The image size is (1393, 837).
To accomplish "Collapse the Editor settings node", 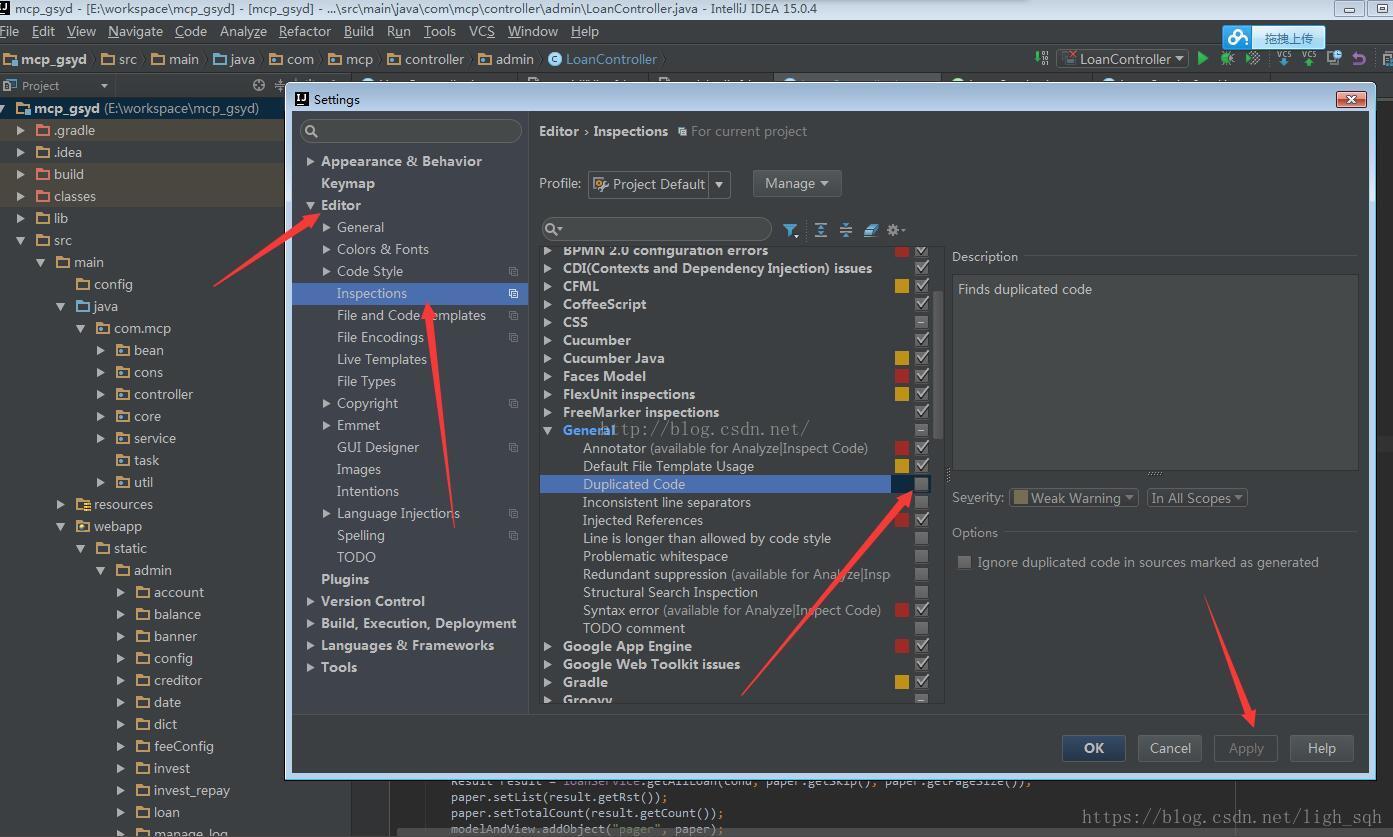I will pos(310,205).
